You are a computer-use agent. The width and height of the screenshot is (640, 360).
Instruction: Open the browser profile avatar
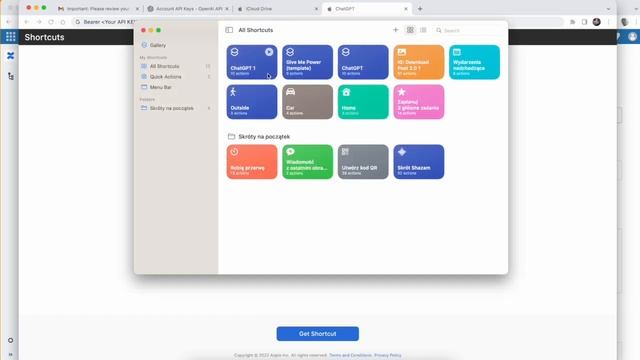pyautogui.click(x=596, y=22)
